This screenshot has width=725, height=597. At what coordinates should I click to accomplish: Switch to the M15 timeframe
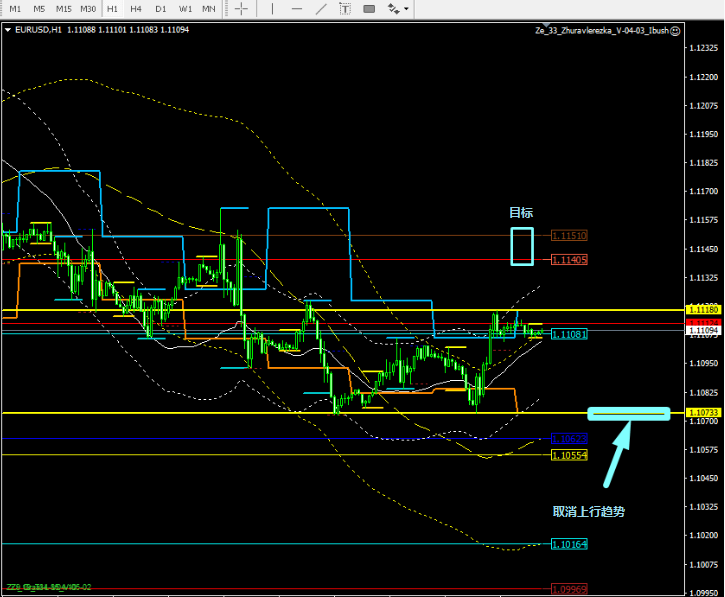pos(63,9)
